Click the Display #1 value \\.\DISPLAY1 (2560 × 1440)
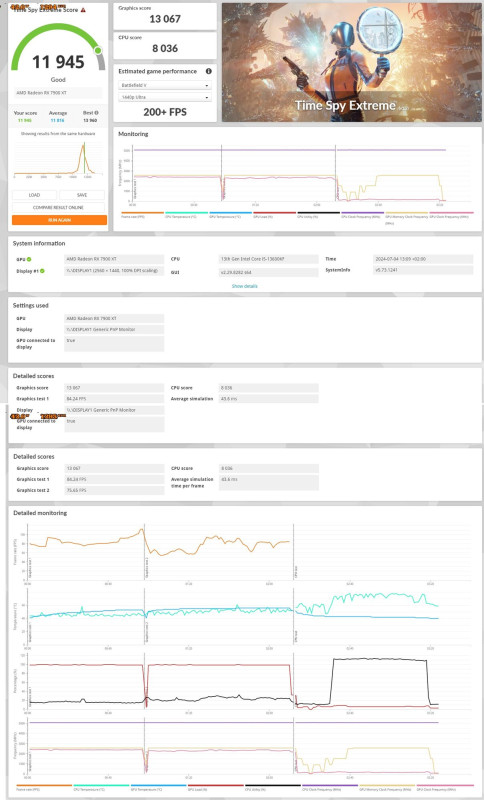 coord(114,271)
